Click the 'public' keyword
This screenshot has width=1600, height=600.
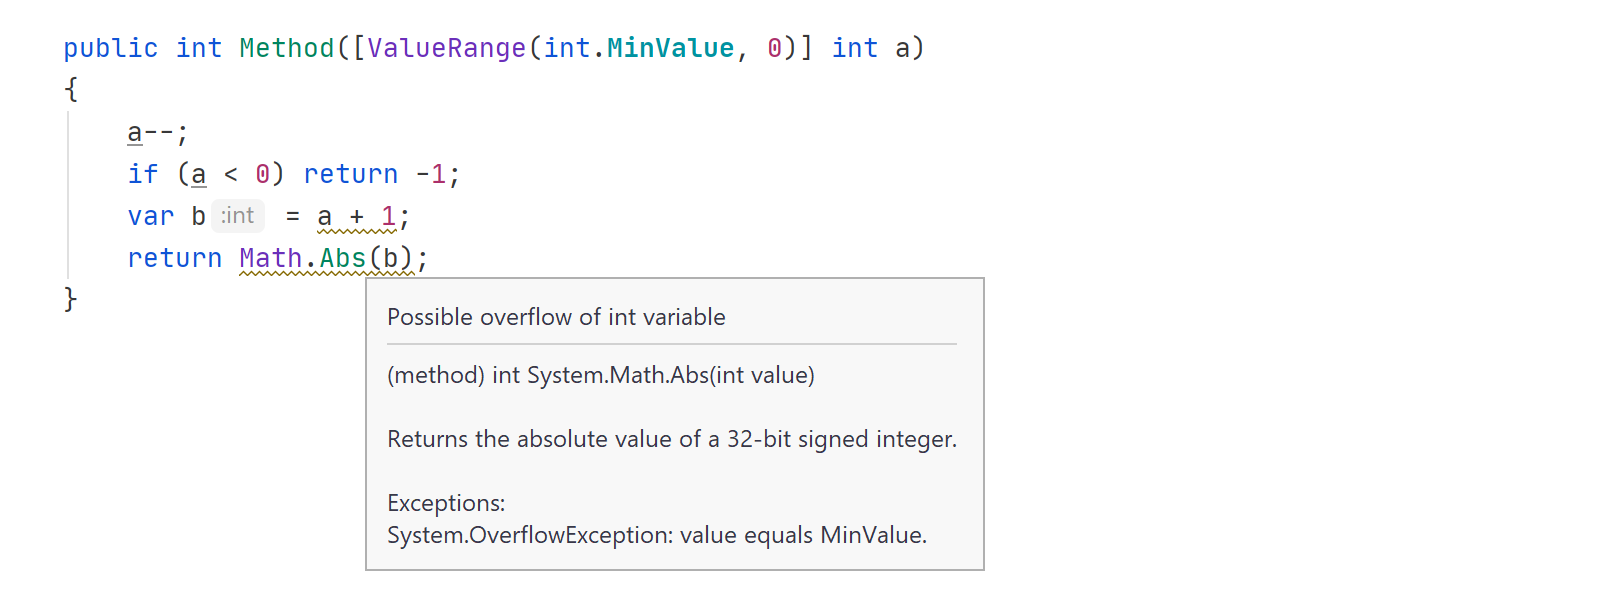[111, 48]
